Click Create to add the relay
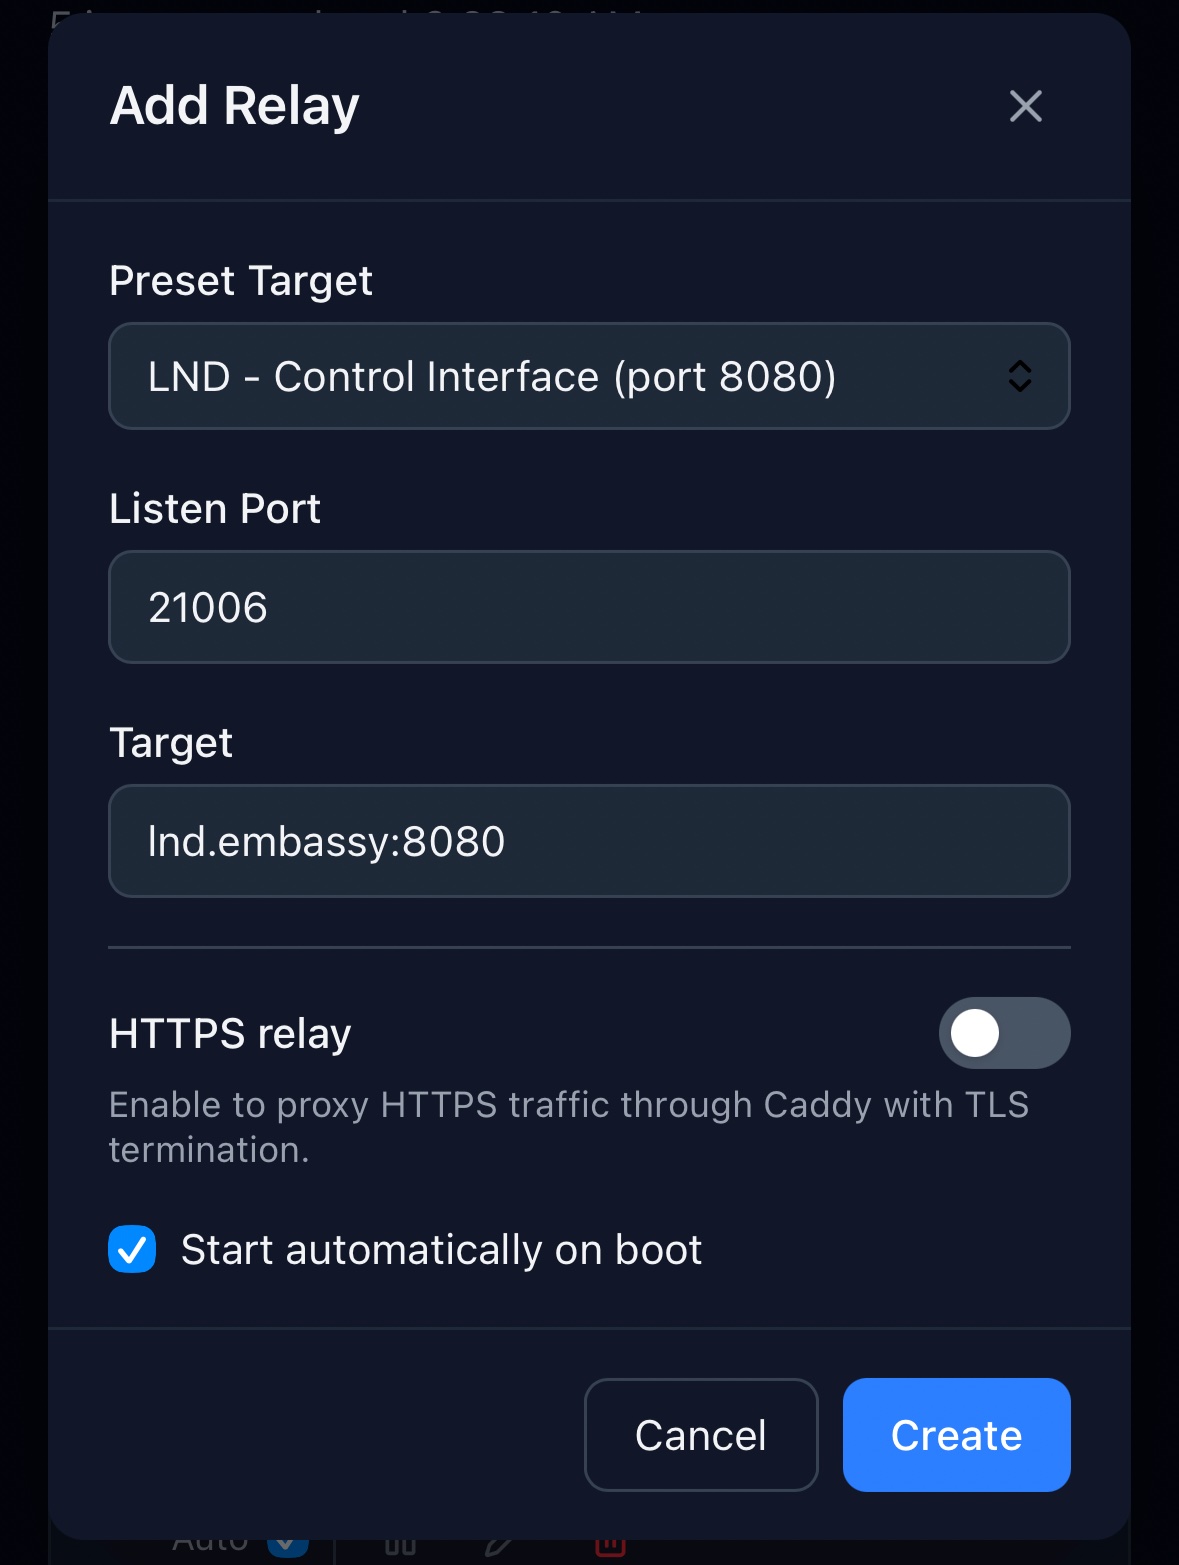 [x=956, y=1435]
